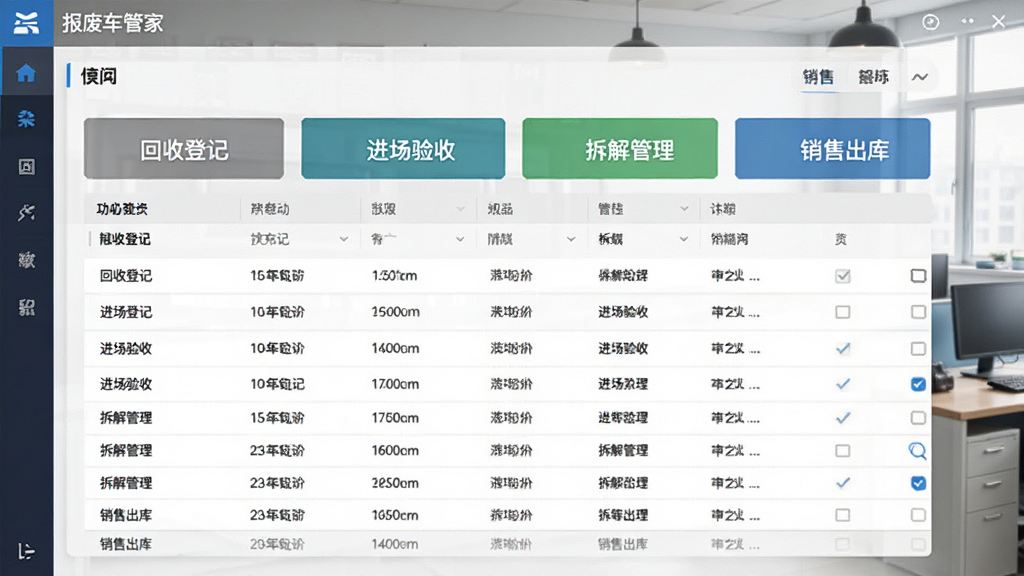Untick the grey checked box in the 回收登记 table row
Viewport: 1024px width, 576px height.
click(x=842, y=276)
